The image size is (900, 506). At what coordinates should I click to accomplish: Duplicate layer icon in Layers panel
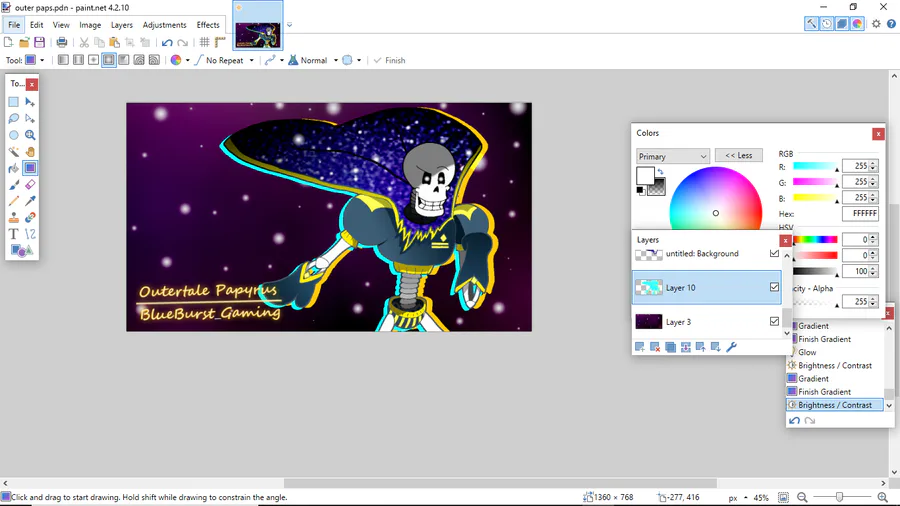pos(670,347)
